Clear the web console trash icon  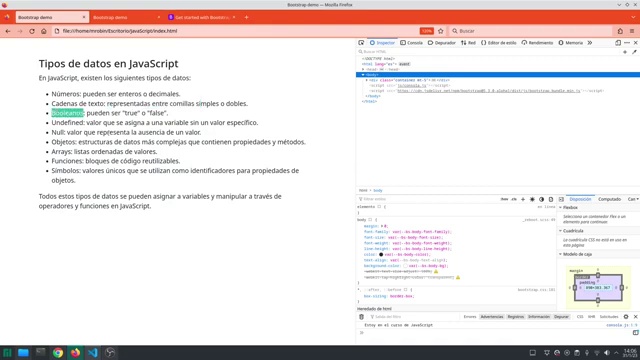(x=361, y=317)
